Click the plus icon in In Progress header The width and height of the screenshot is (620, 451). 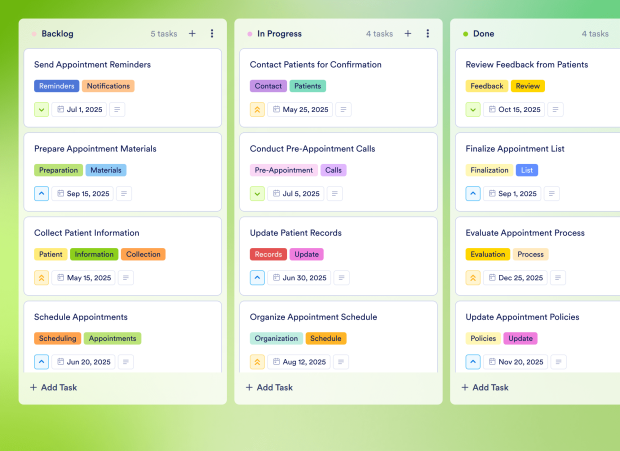408,33
